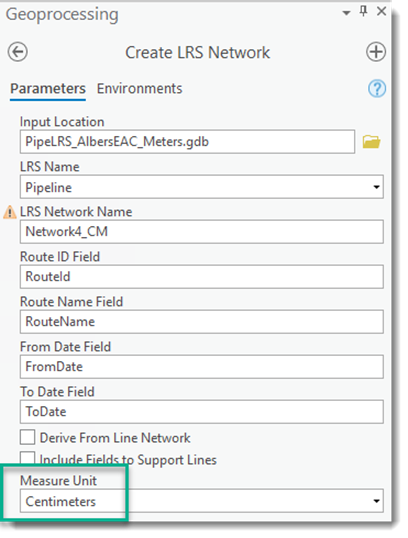Select the From Date Field input
This screenshot has height=538, width=408.
(202, 366)
